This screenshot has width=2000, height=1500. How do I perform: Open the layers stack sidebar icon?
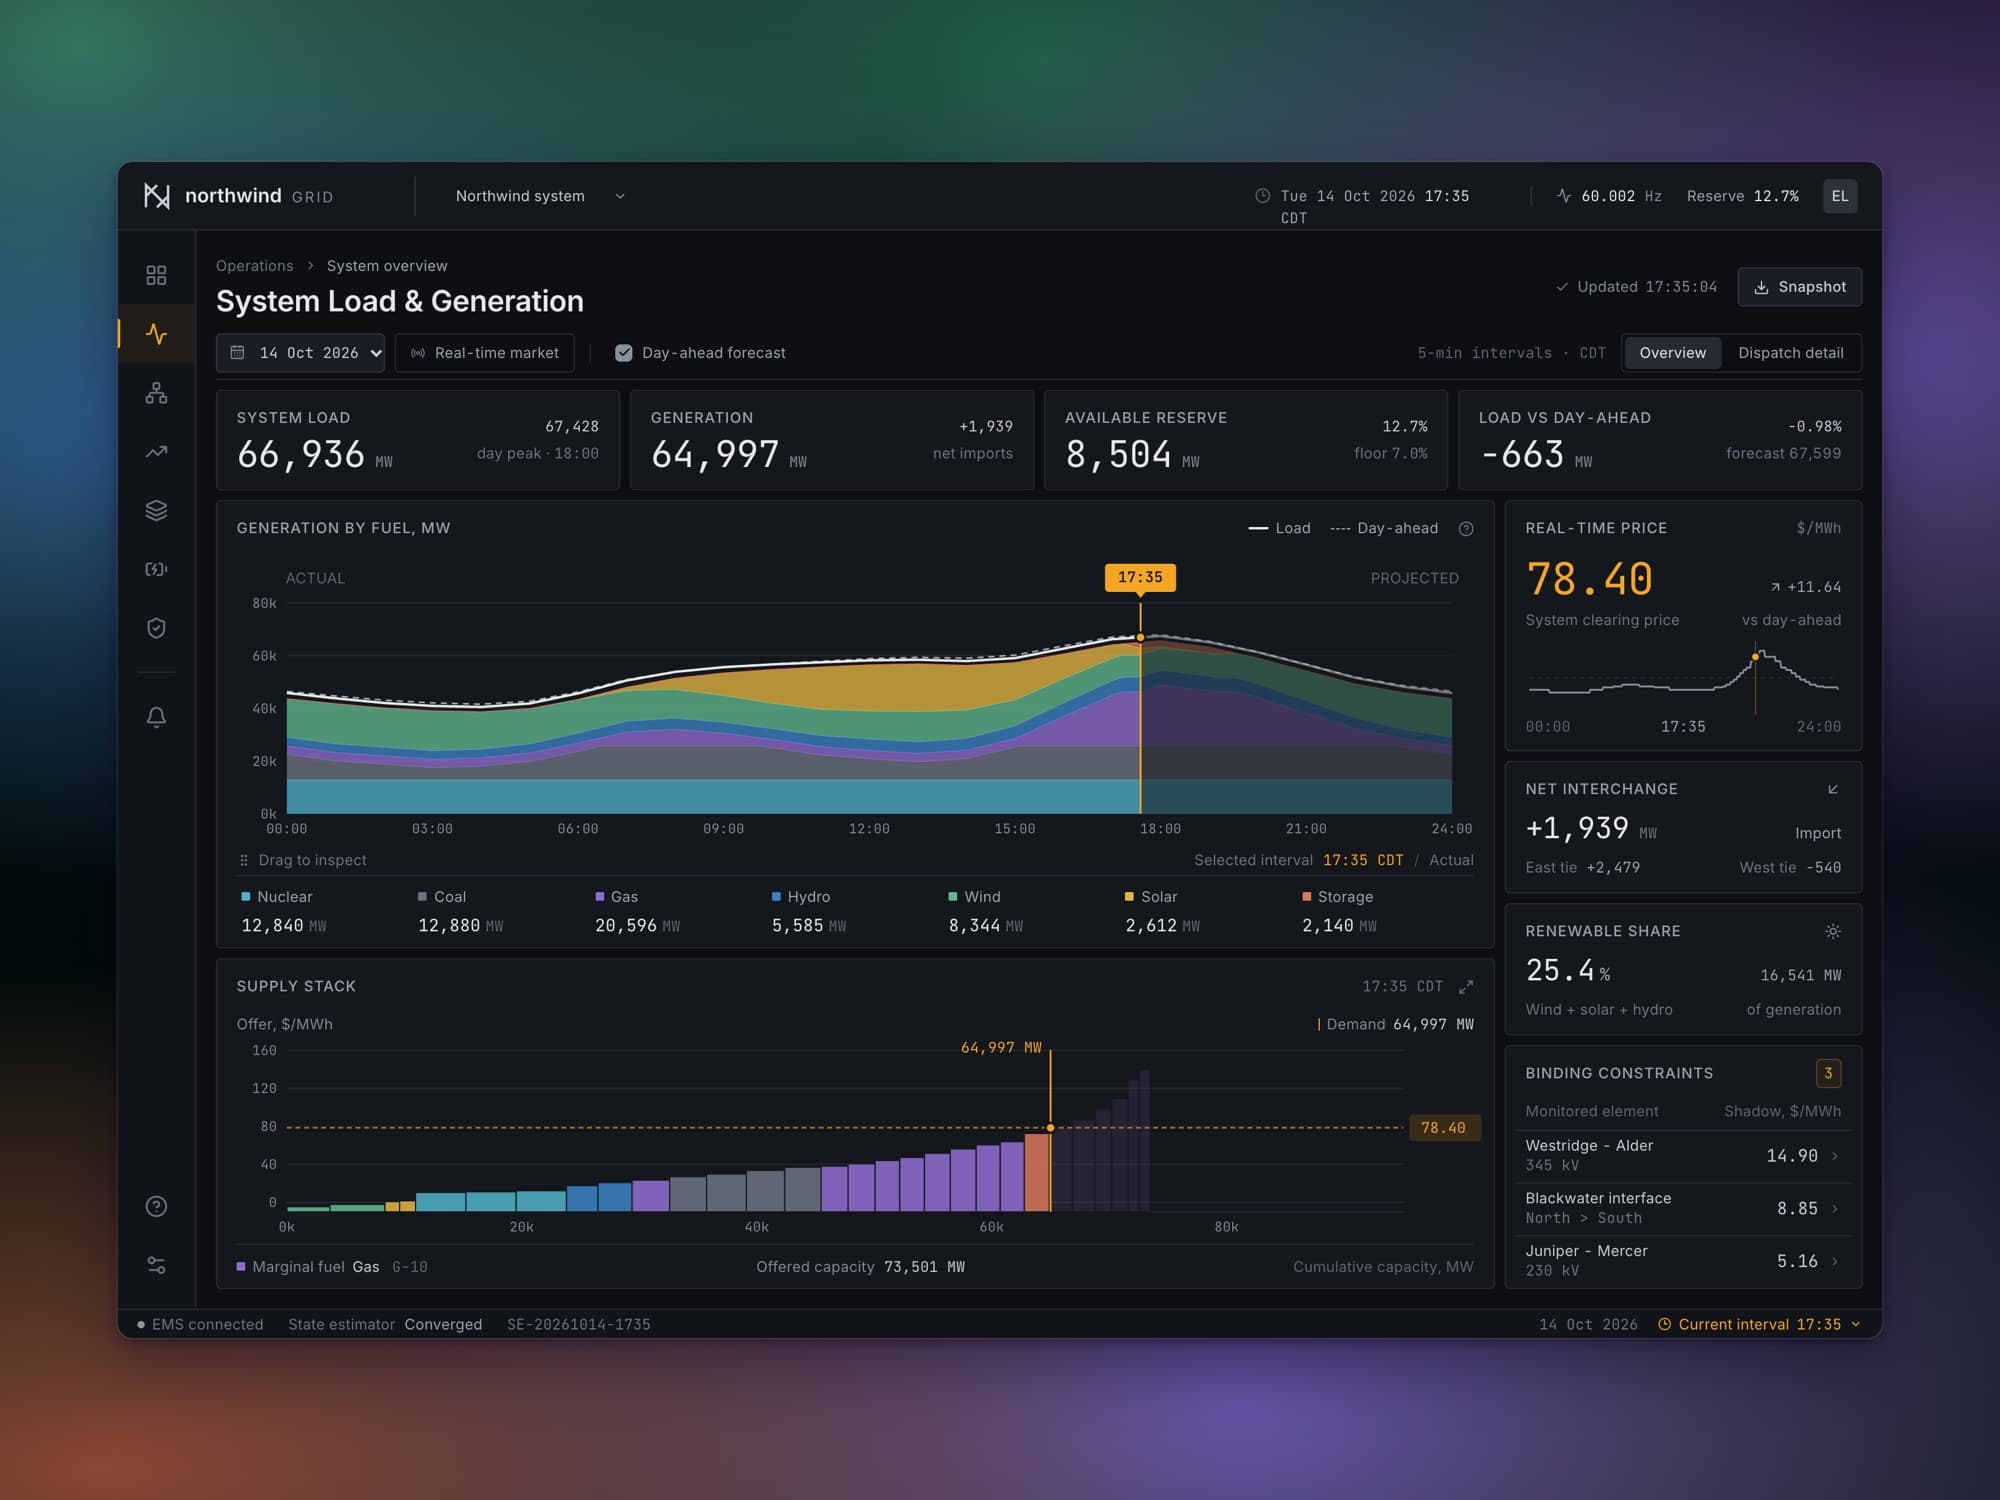click(x=156, y=510)
